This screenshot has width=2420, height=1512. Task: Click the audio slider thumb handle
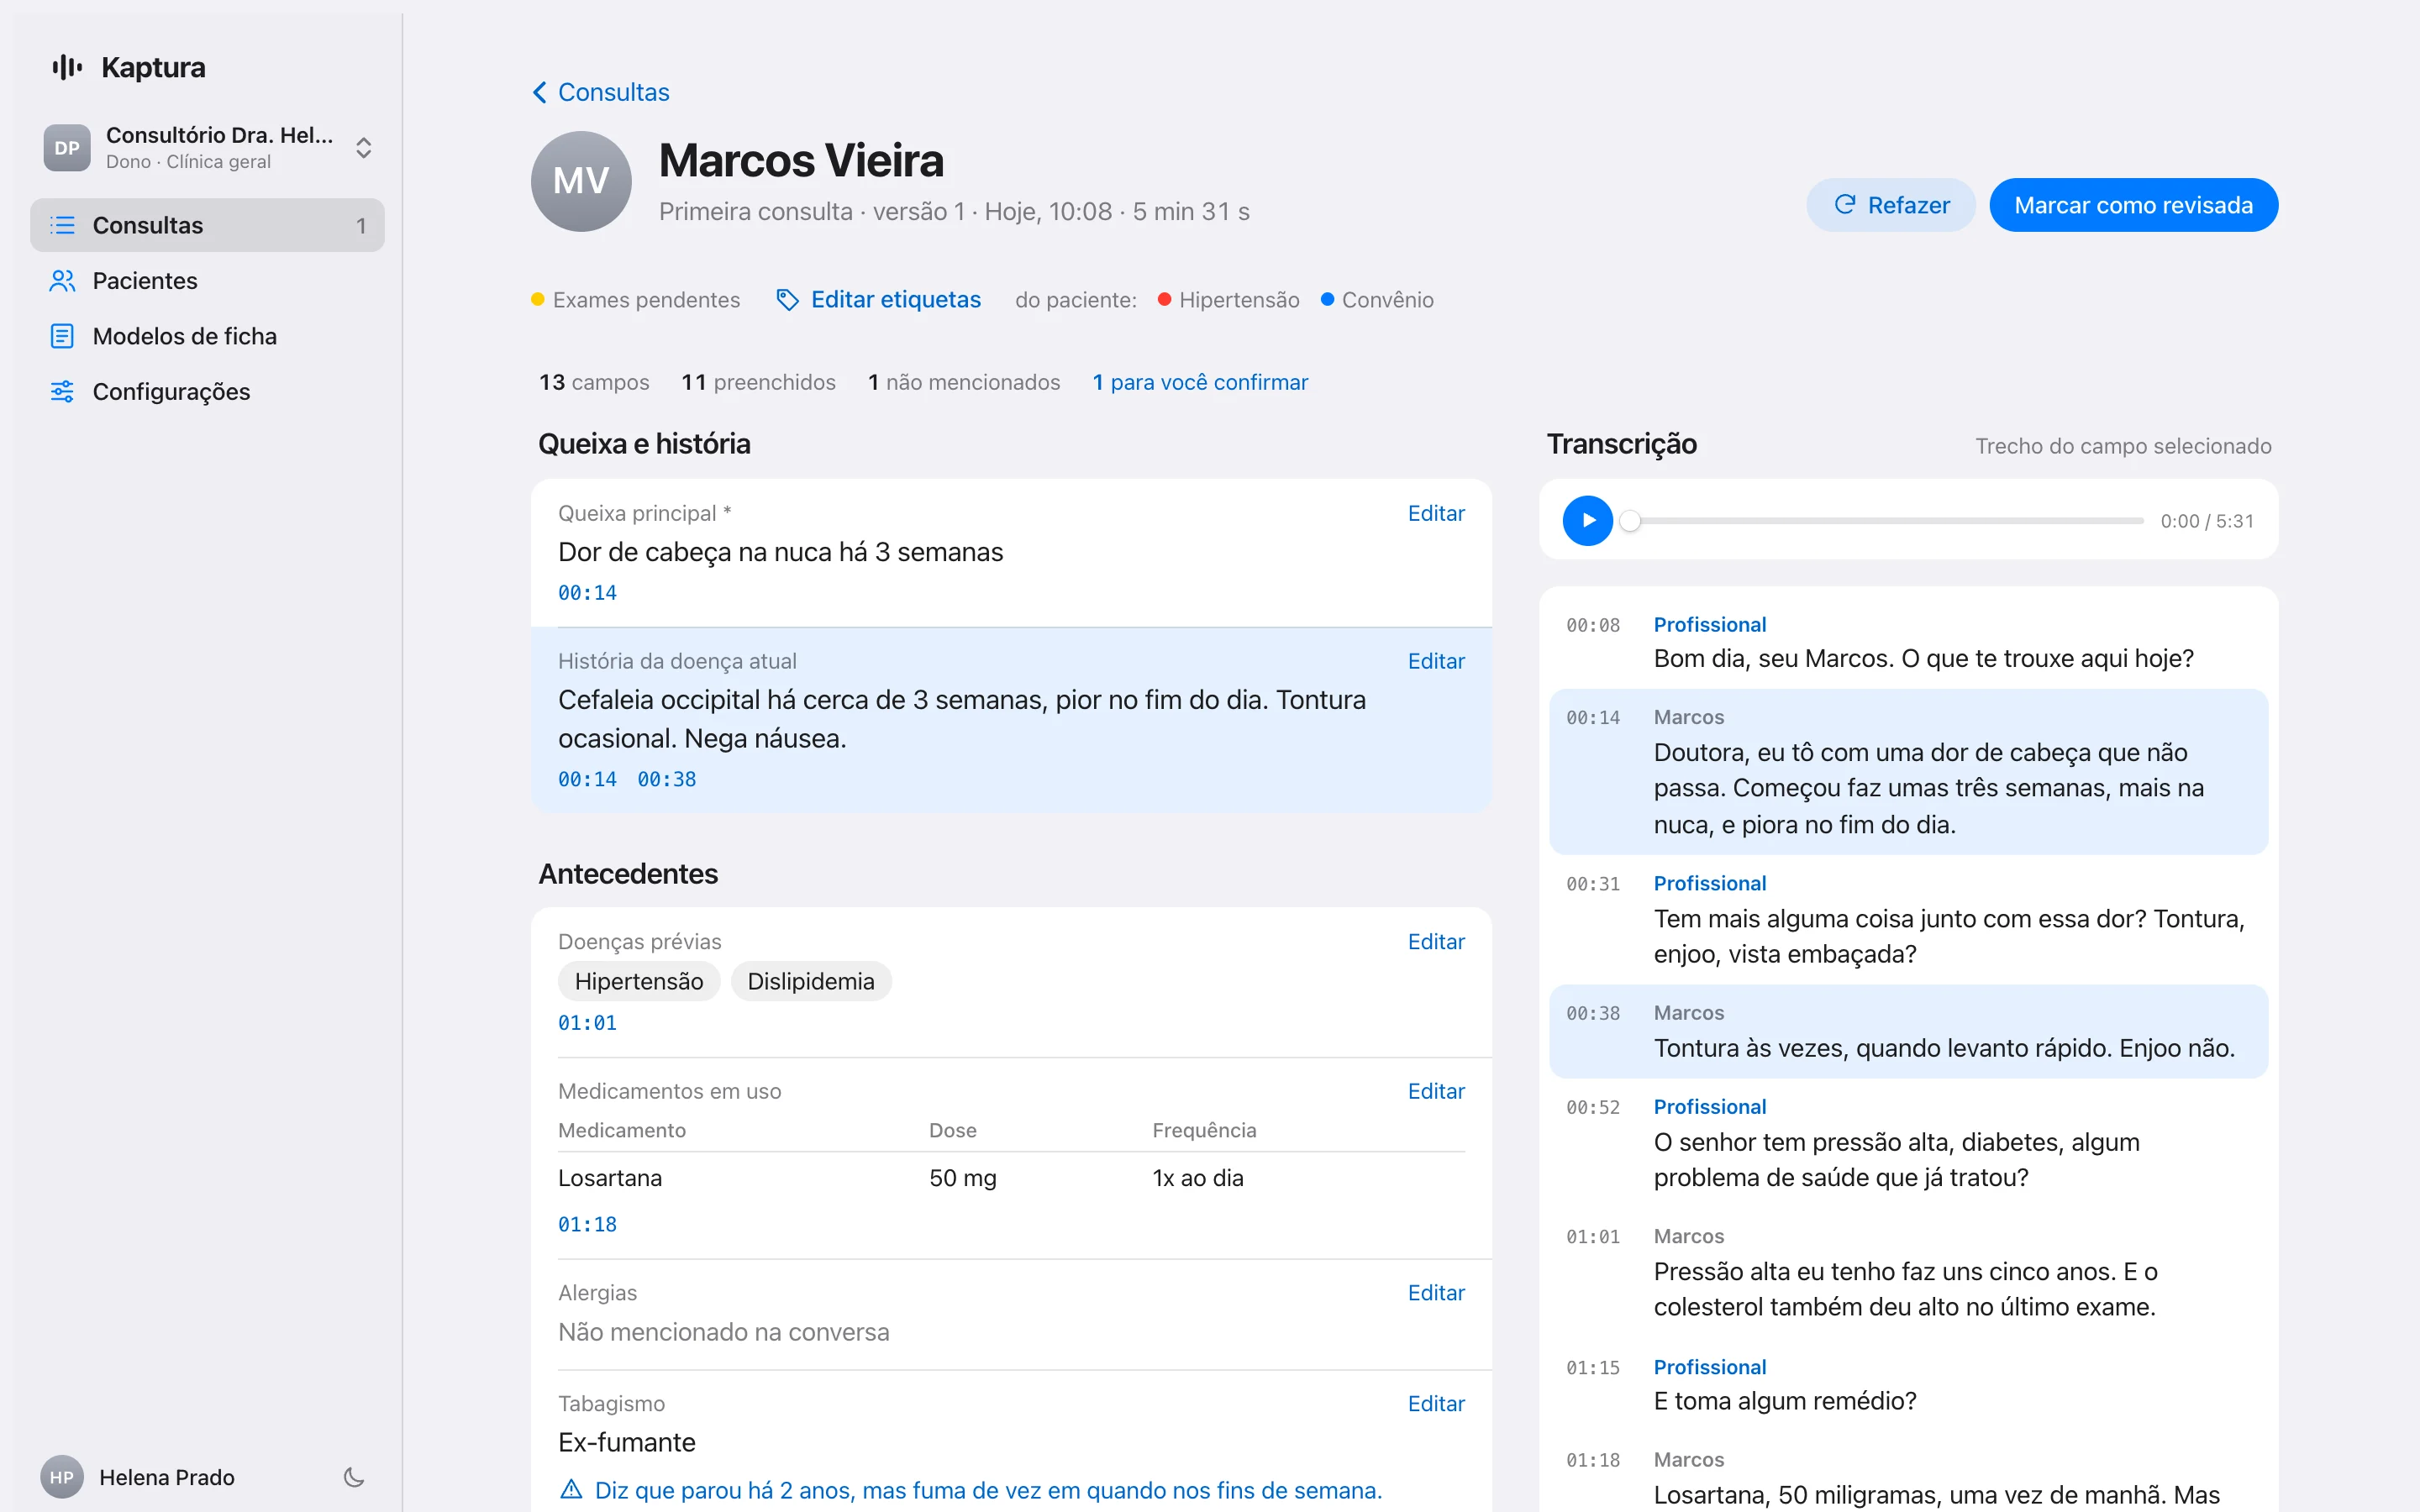pyautogui.click(x=1630, y=521)
